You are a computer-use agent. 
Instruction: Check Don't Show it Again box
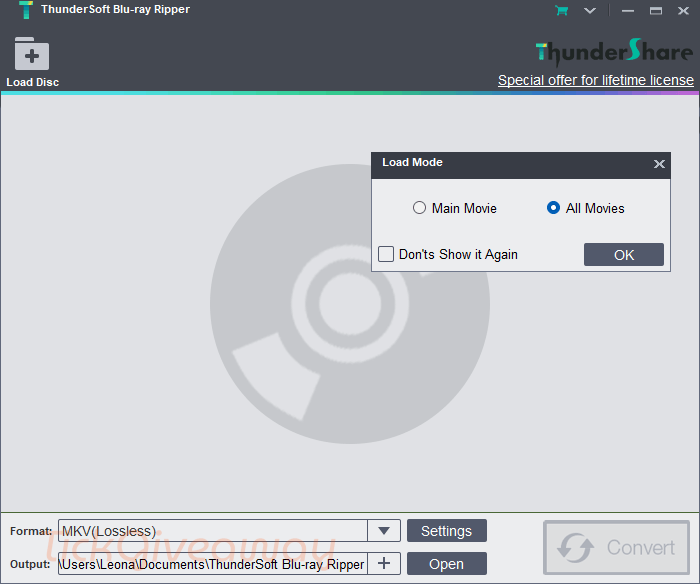(x=386, y=254)
